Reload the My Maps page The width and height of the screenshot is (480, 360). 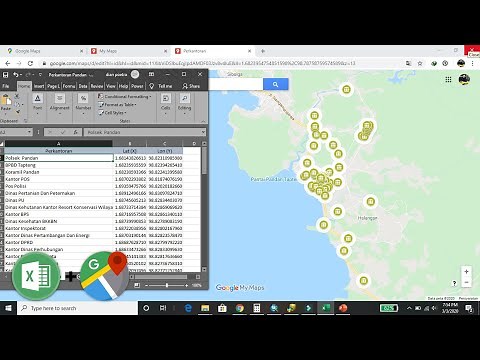click(30, 63)
